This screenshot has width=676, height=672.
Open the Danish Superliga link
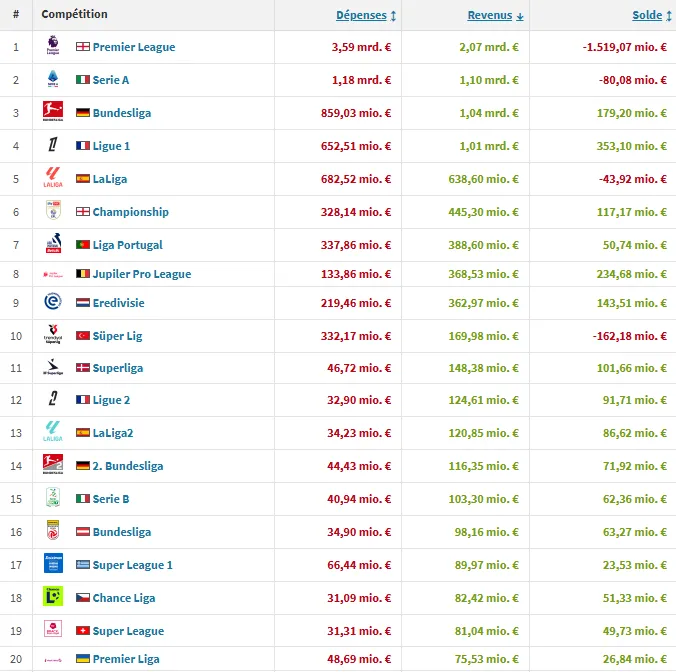click(x=117, y=368)
